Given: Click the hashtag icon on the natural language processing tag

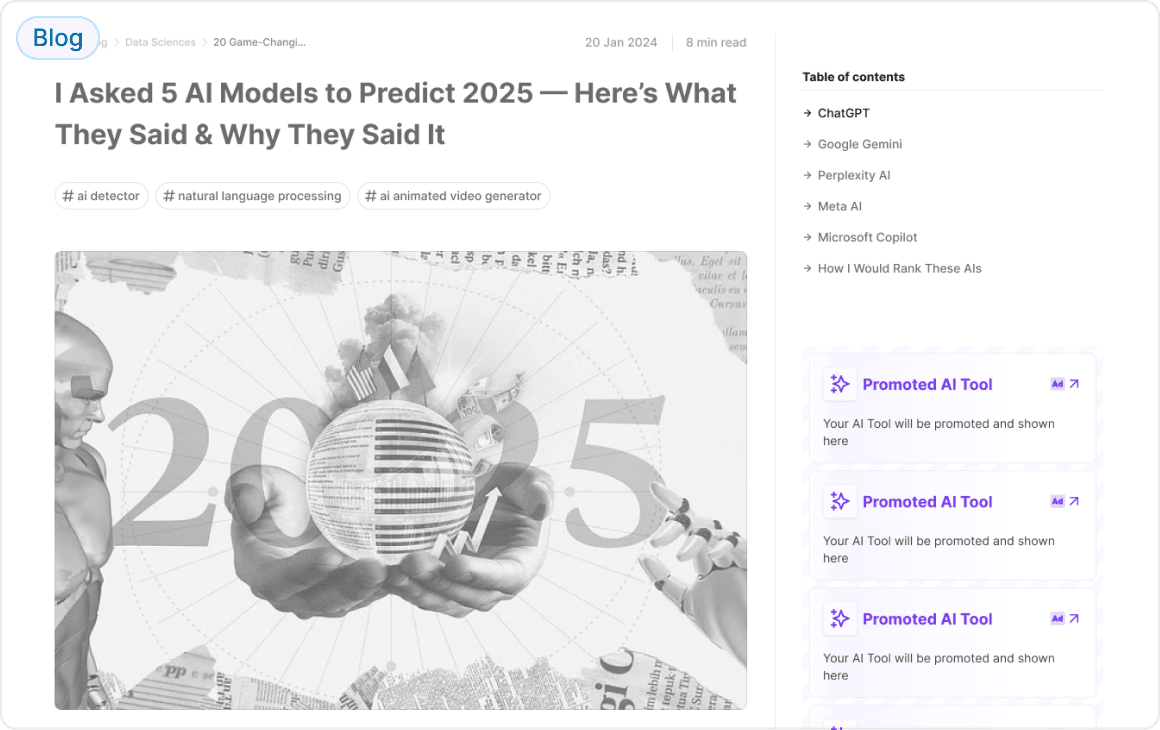Looking at the screenshot, I should click(170, 196).
